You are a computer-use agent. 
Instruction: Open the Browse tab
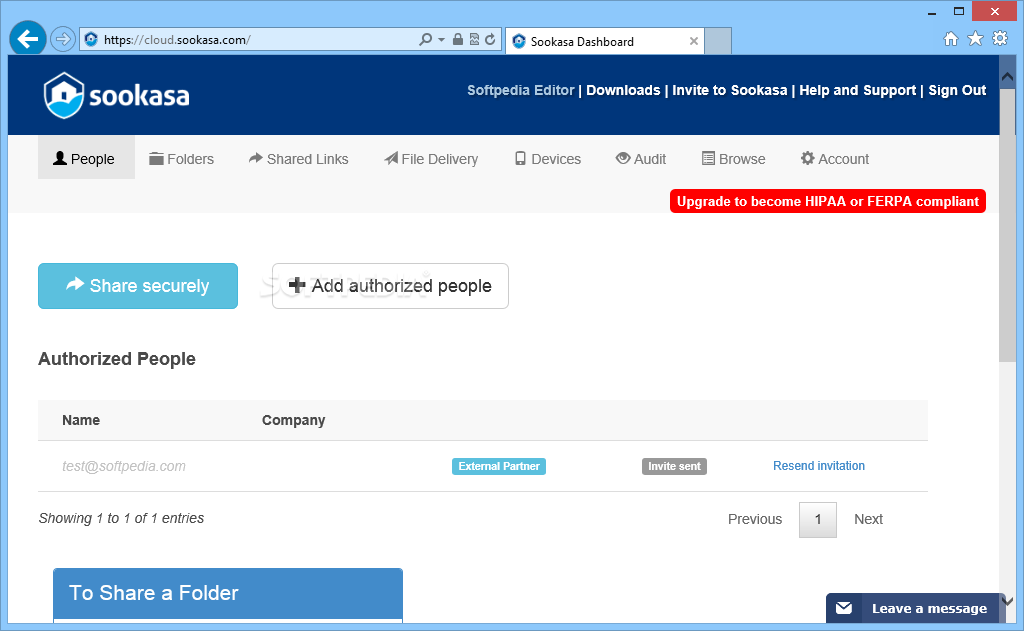tap(733, 159)
